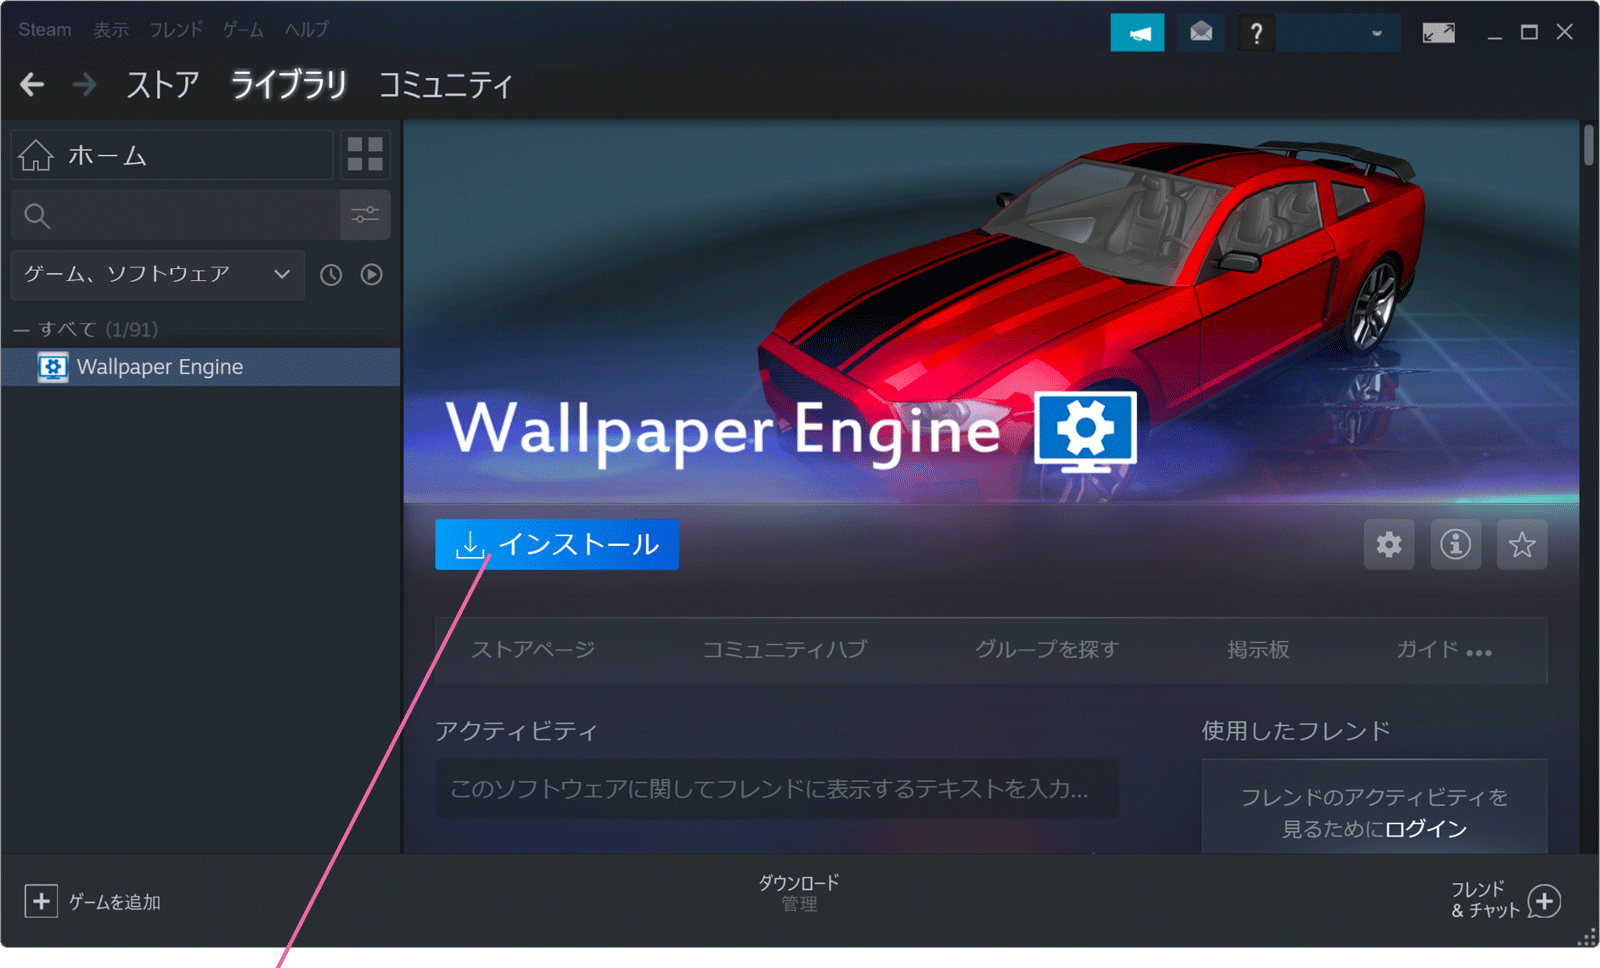Go to the コミュニティ tab
This screenshot has height=968, width=1600.
(x=445, y=85)
